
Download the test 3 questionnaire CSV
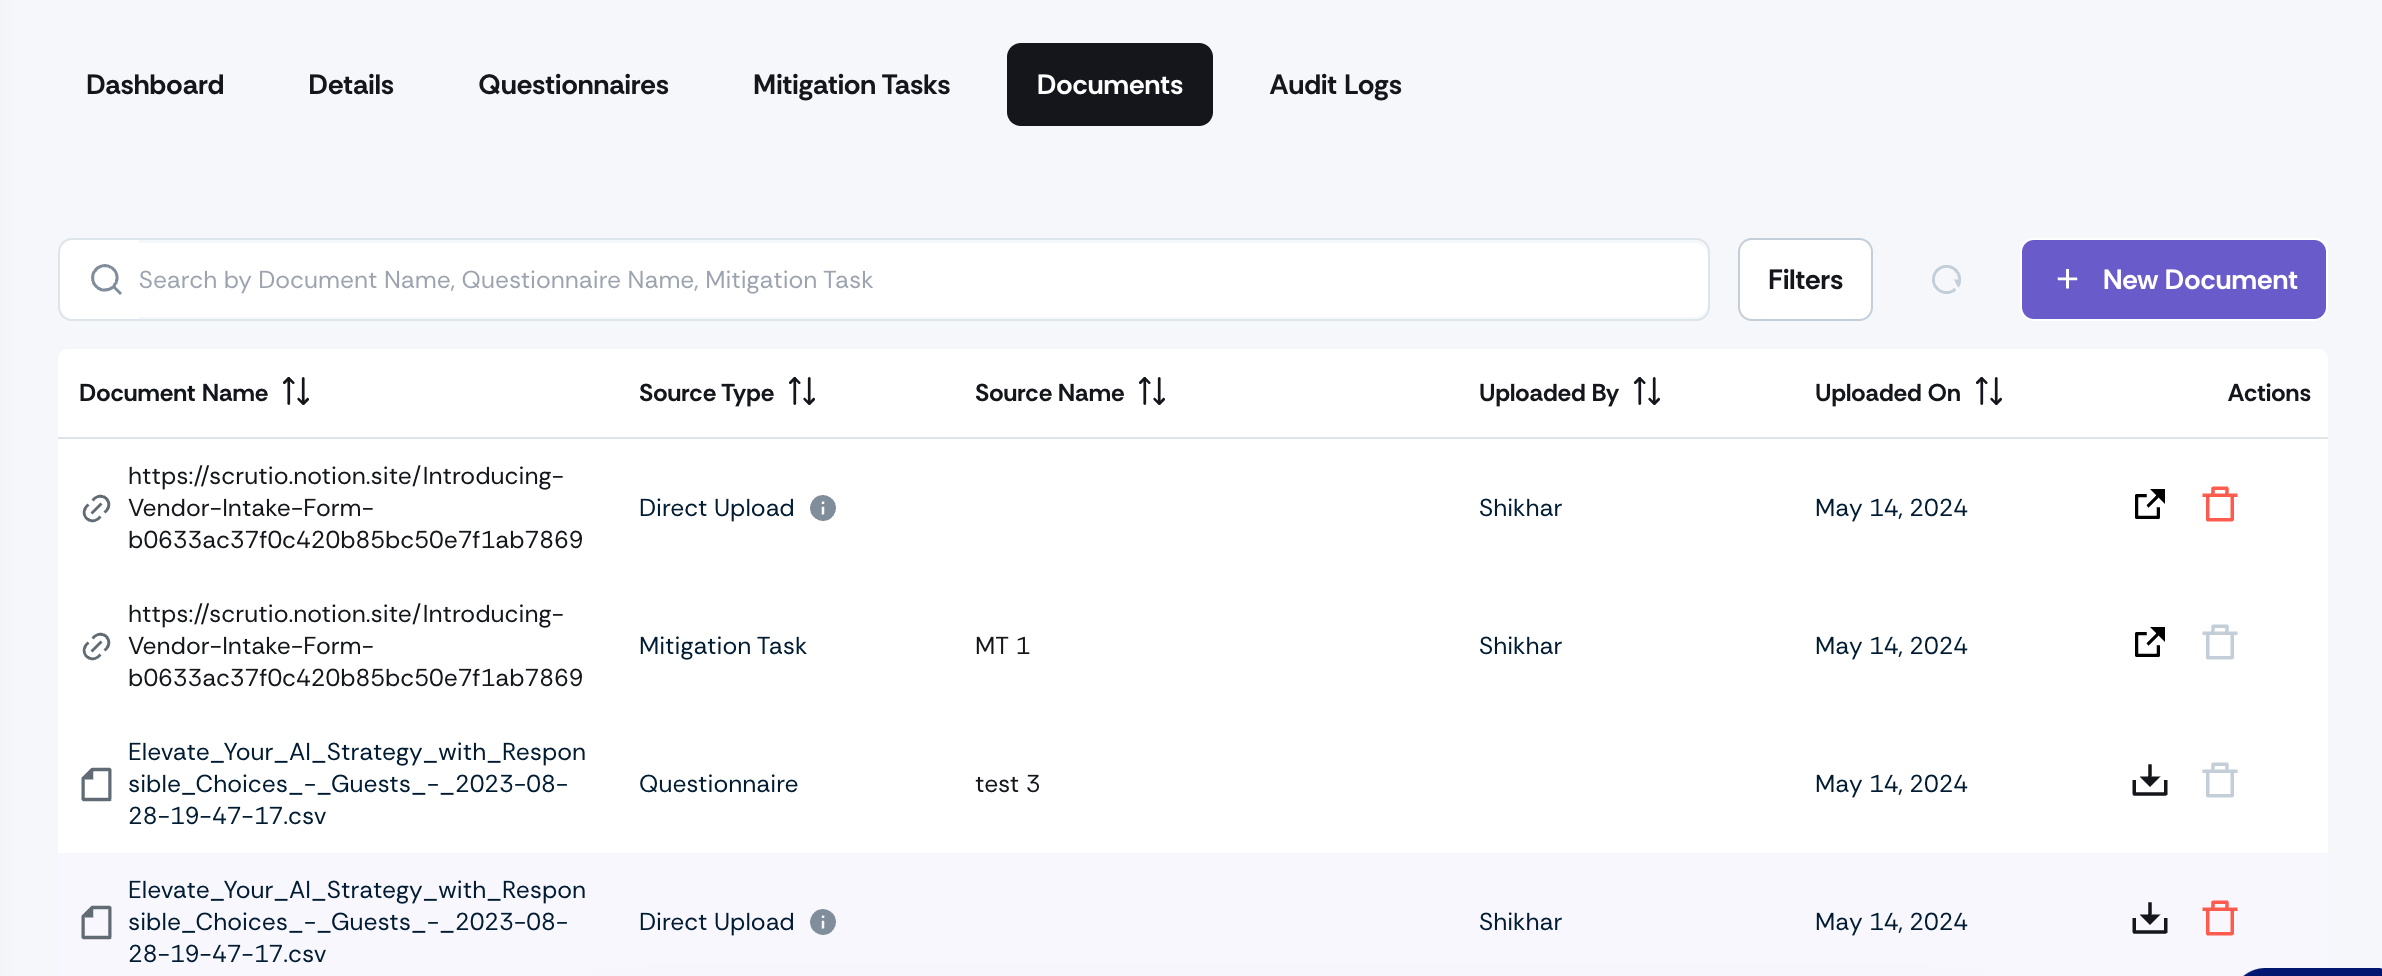(2149, 781)
